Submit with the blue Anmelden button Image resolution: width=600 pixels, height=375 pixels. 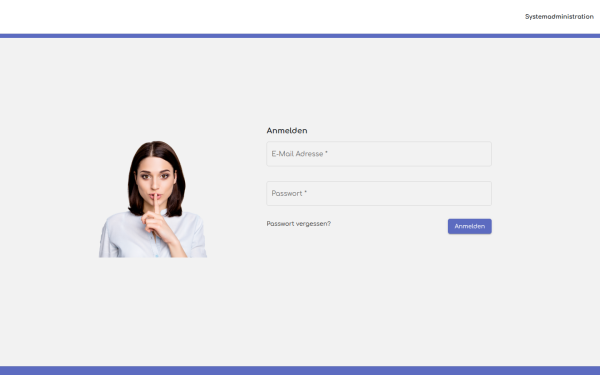click(x=470, y=227)
